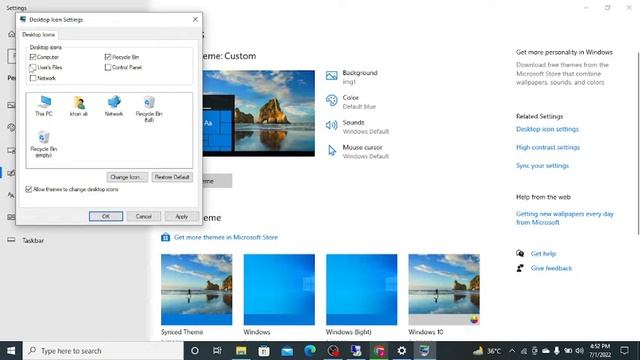Click the current theme preview image
The height and width of the screenshot is (360, 640).
(x=259, y=113)
